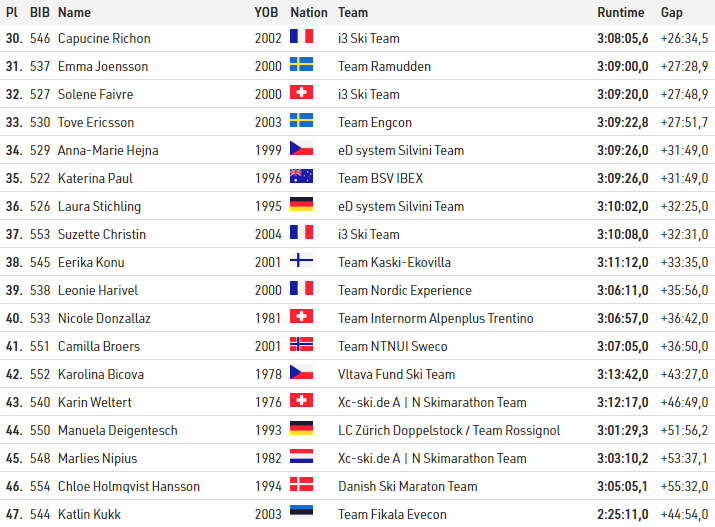Sort by the Gap column header
Image resolution: width=715 pixels, height=527 pixels.
(672, 13)
